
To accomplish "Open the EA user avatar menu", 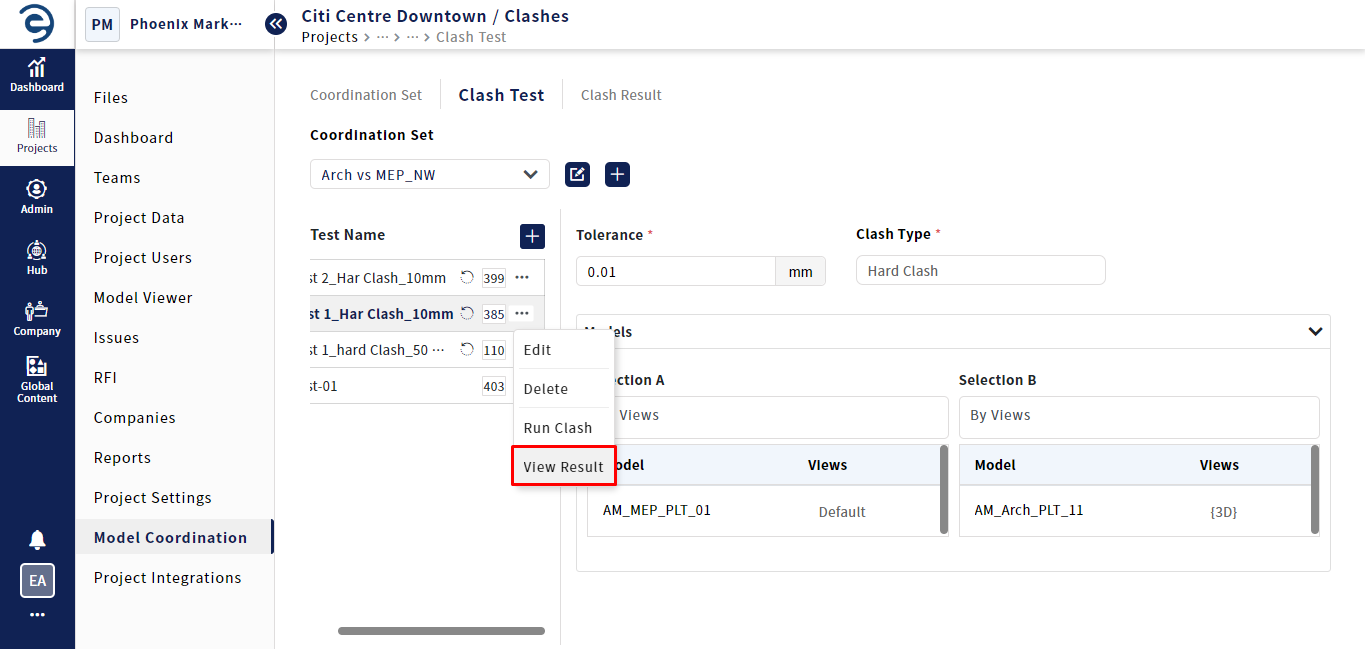I will click(x=37, y=580).
